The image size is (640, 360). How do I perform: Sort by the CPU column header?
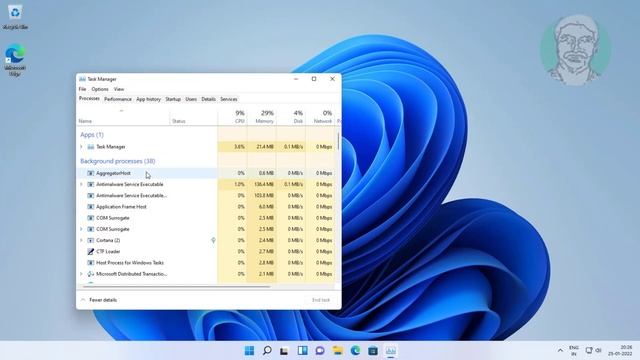coord(232,117)
